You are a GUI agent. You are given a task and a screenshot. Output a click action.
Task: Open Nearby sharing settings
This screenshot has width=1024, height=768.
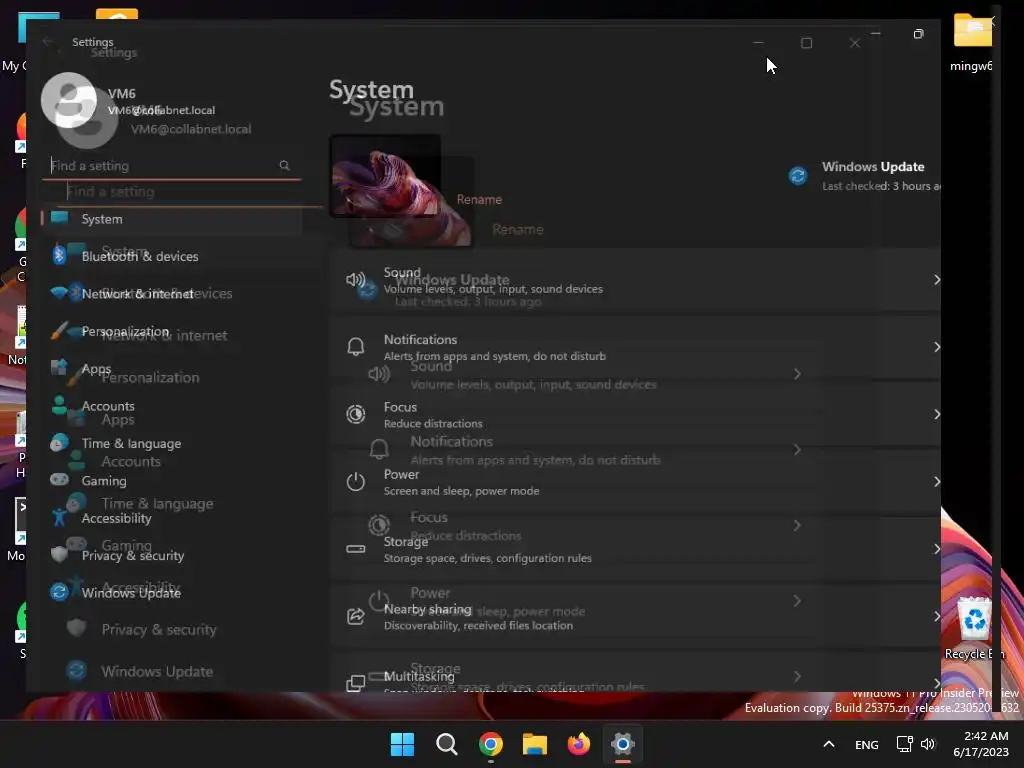[635, 616]
